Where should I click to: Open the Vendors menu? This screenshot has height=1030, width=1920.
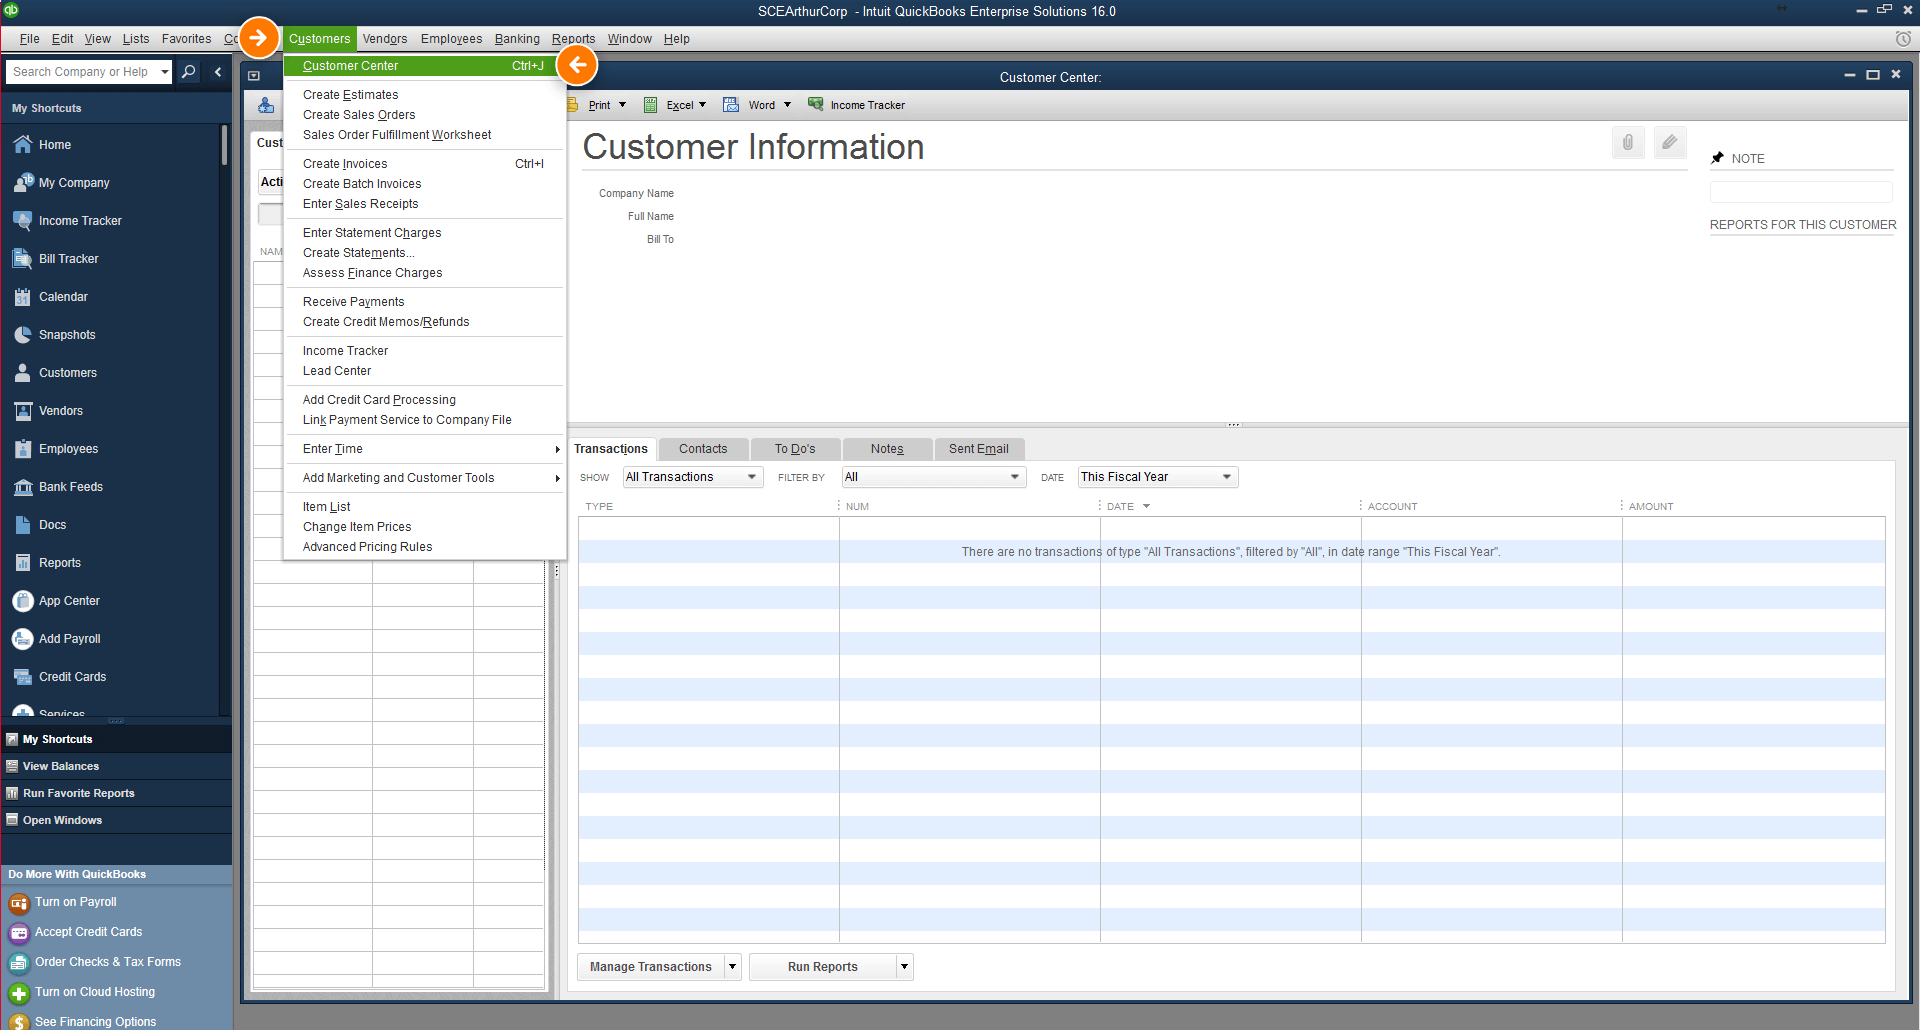pos(385,39)
